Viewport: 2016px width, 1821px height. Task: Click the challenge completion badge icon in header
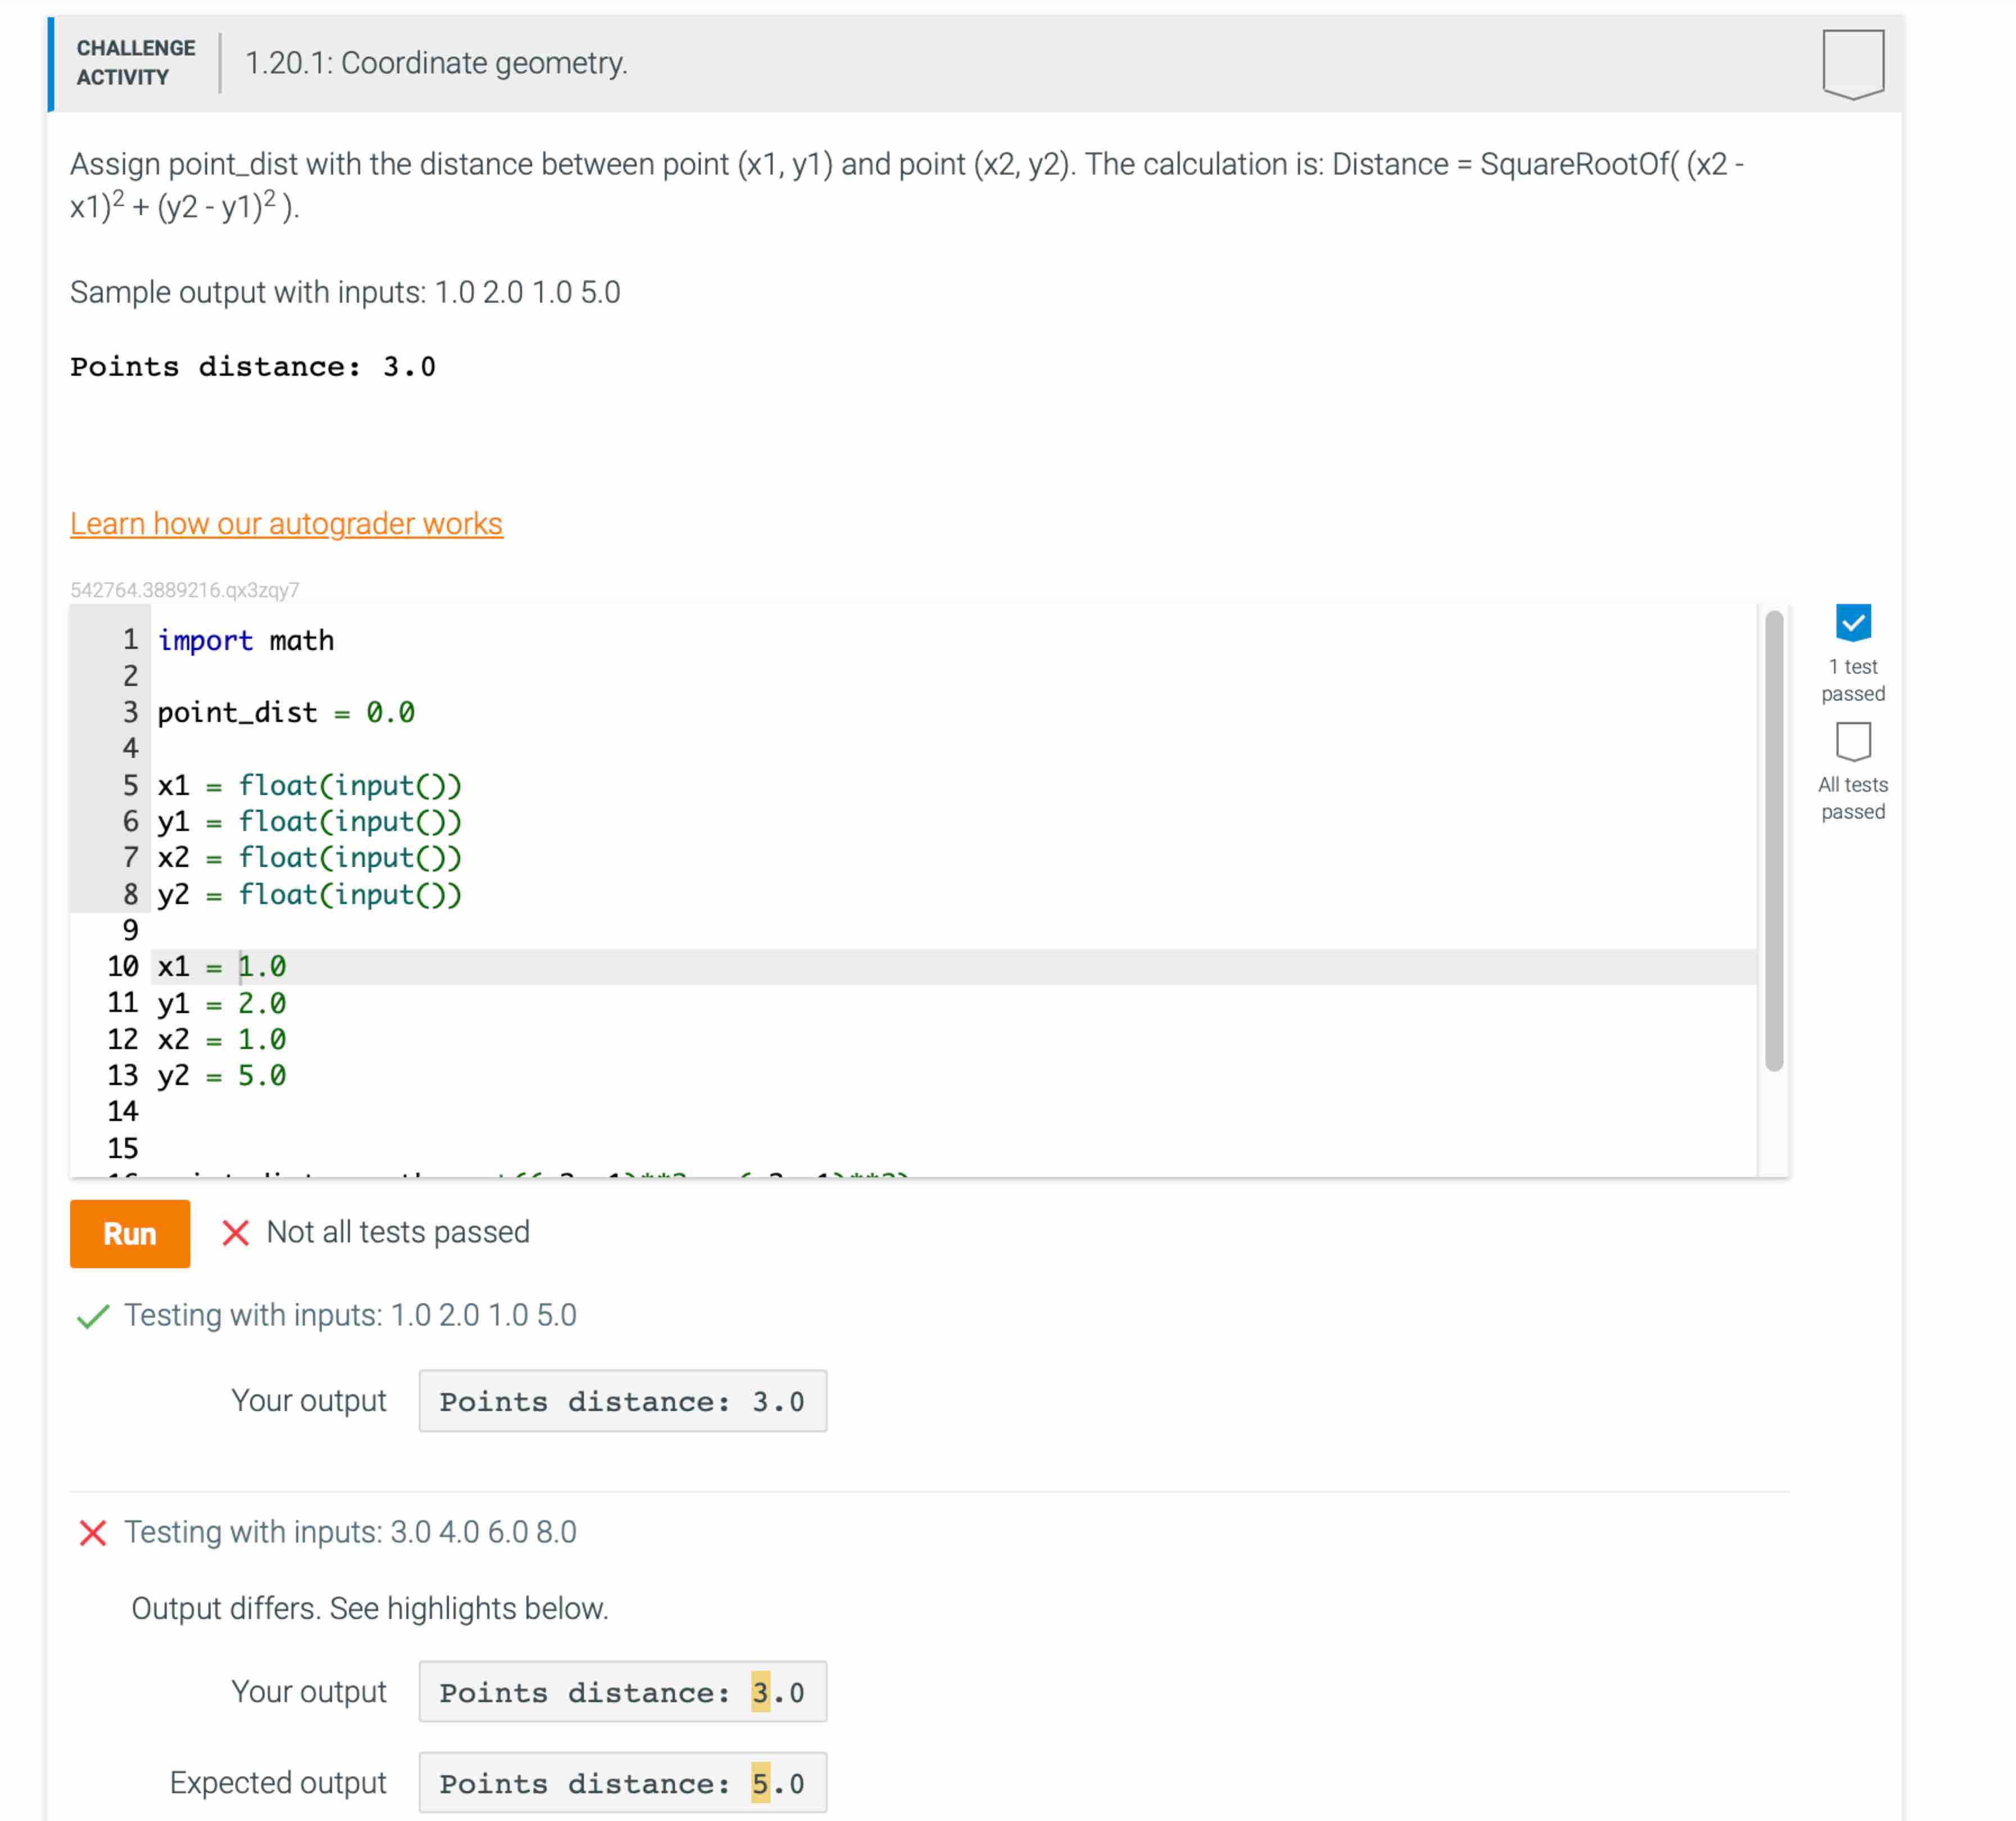tap(1852, 64)
